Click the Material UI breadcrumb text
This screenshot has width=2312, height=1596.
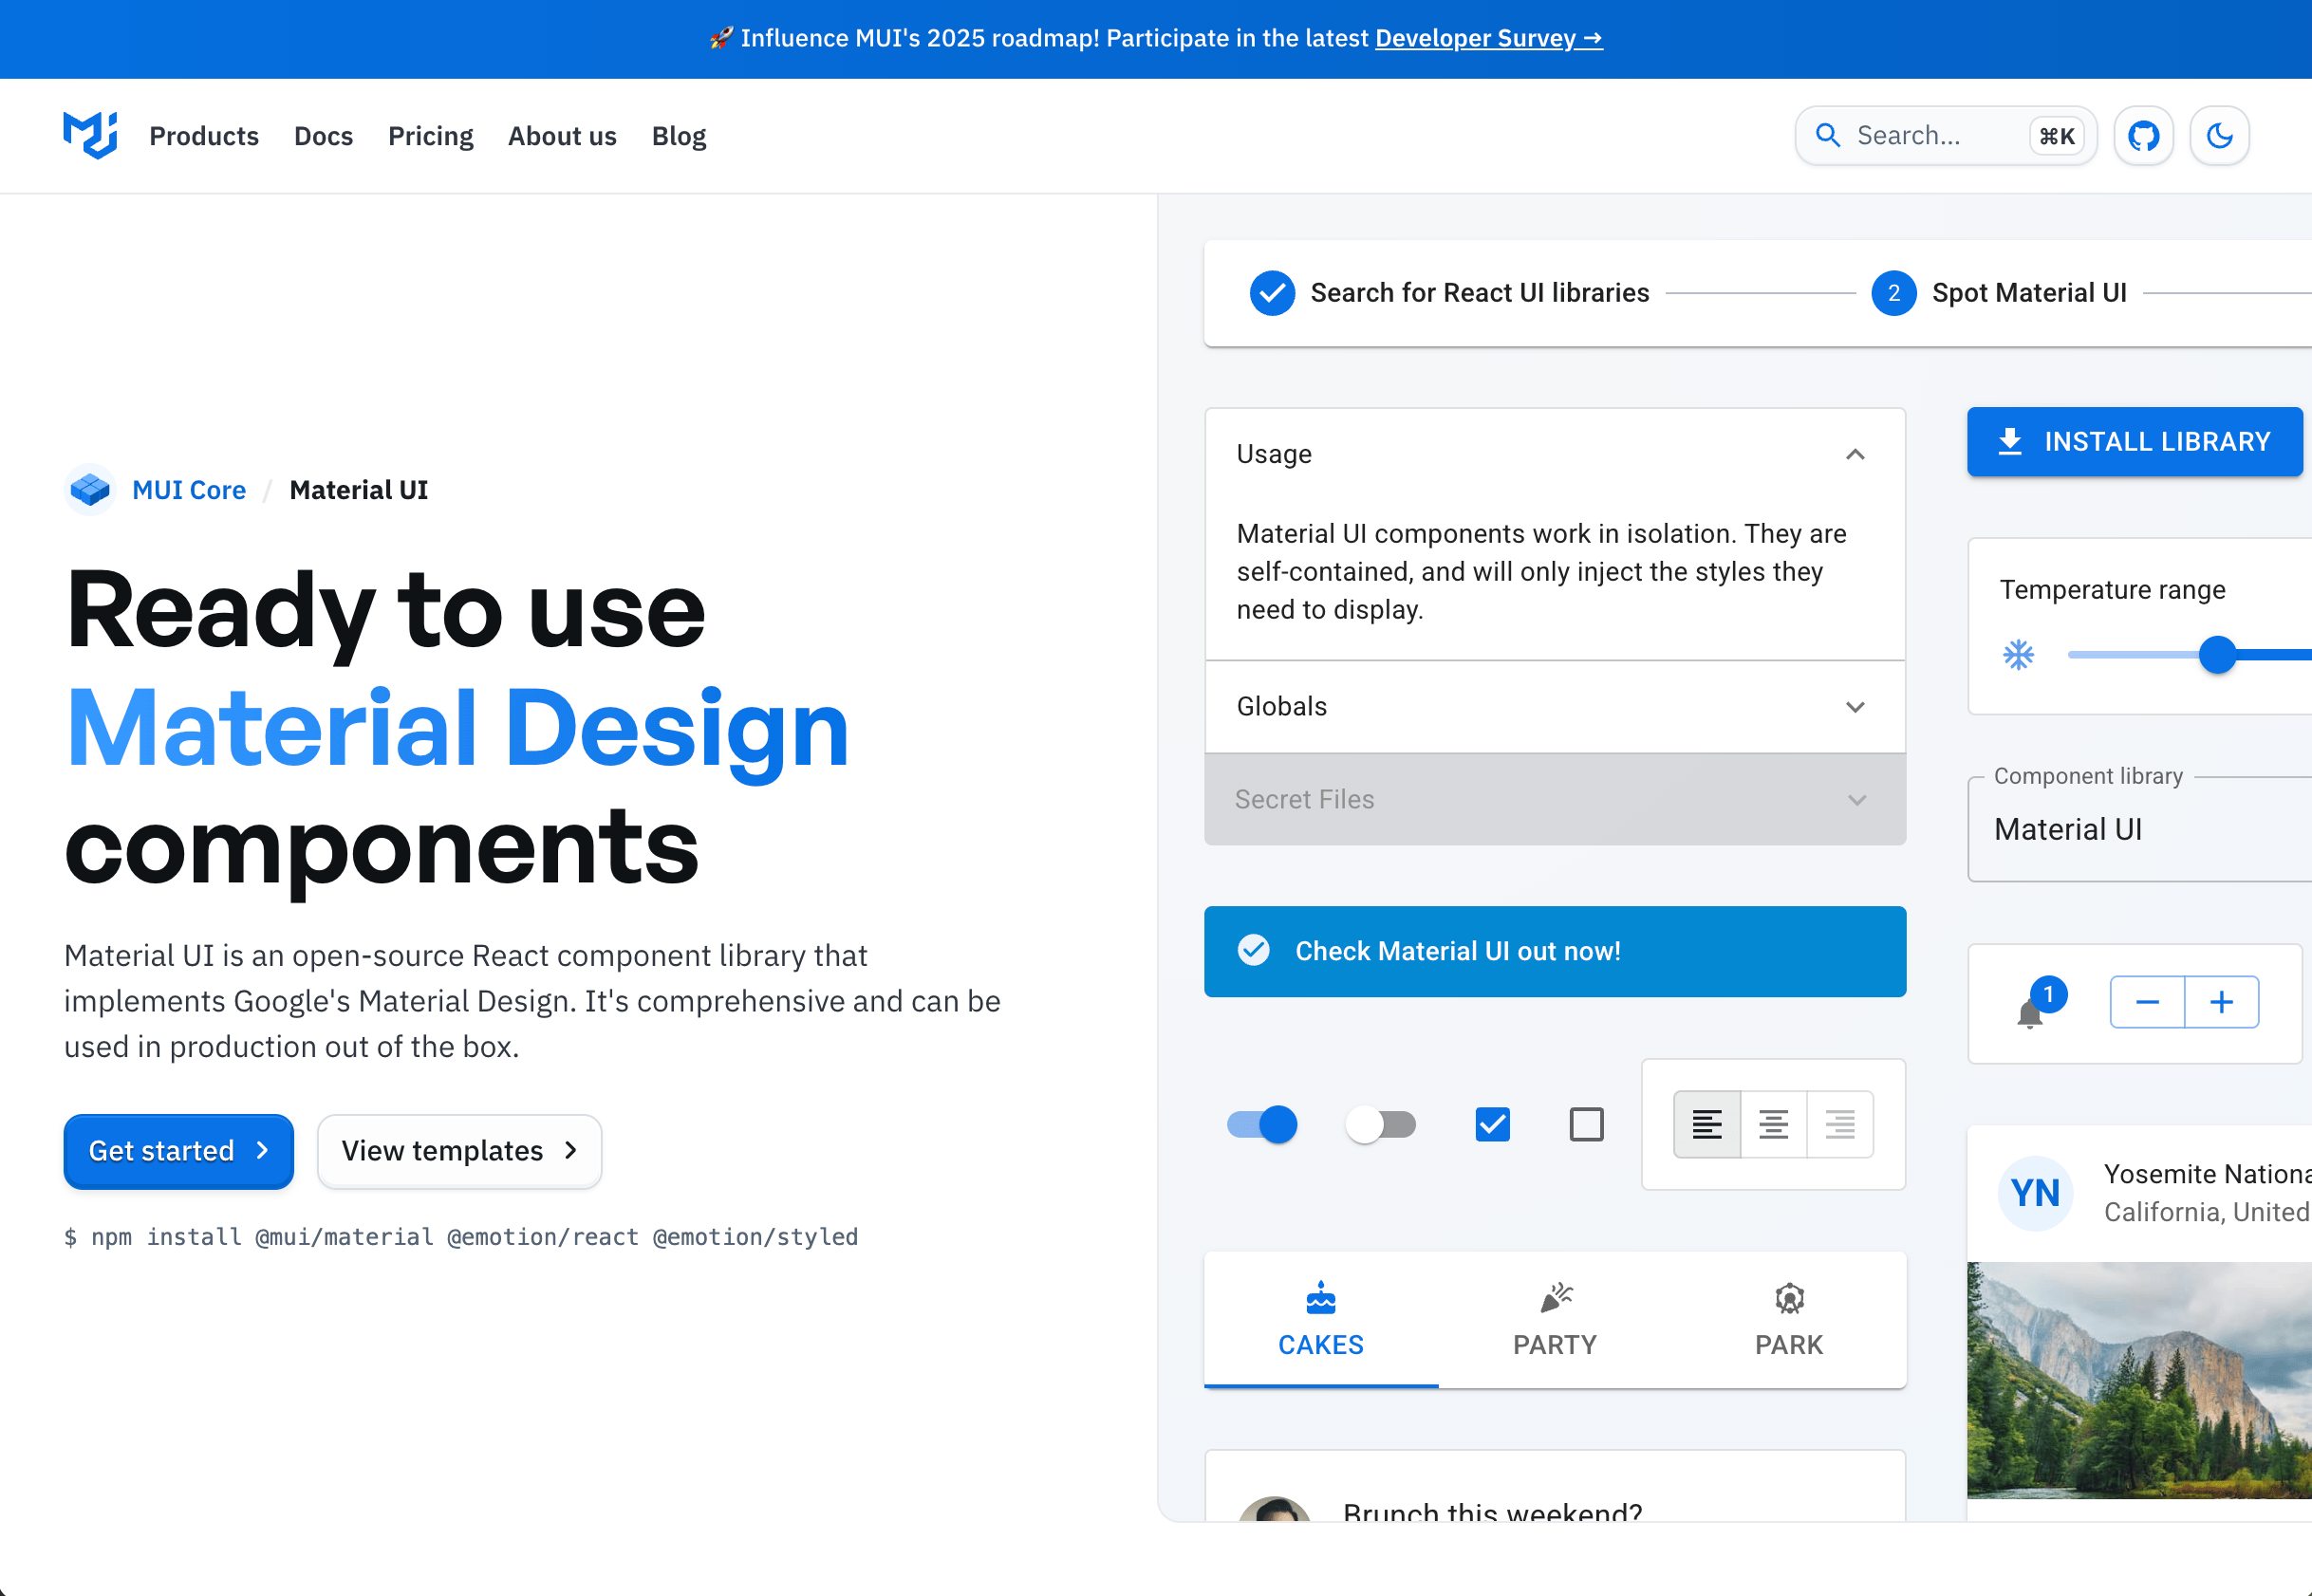[x=359, y=490]
